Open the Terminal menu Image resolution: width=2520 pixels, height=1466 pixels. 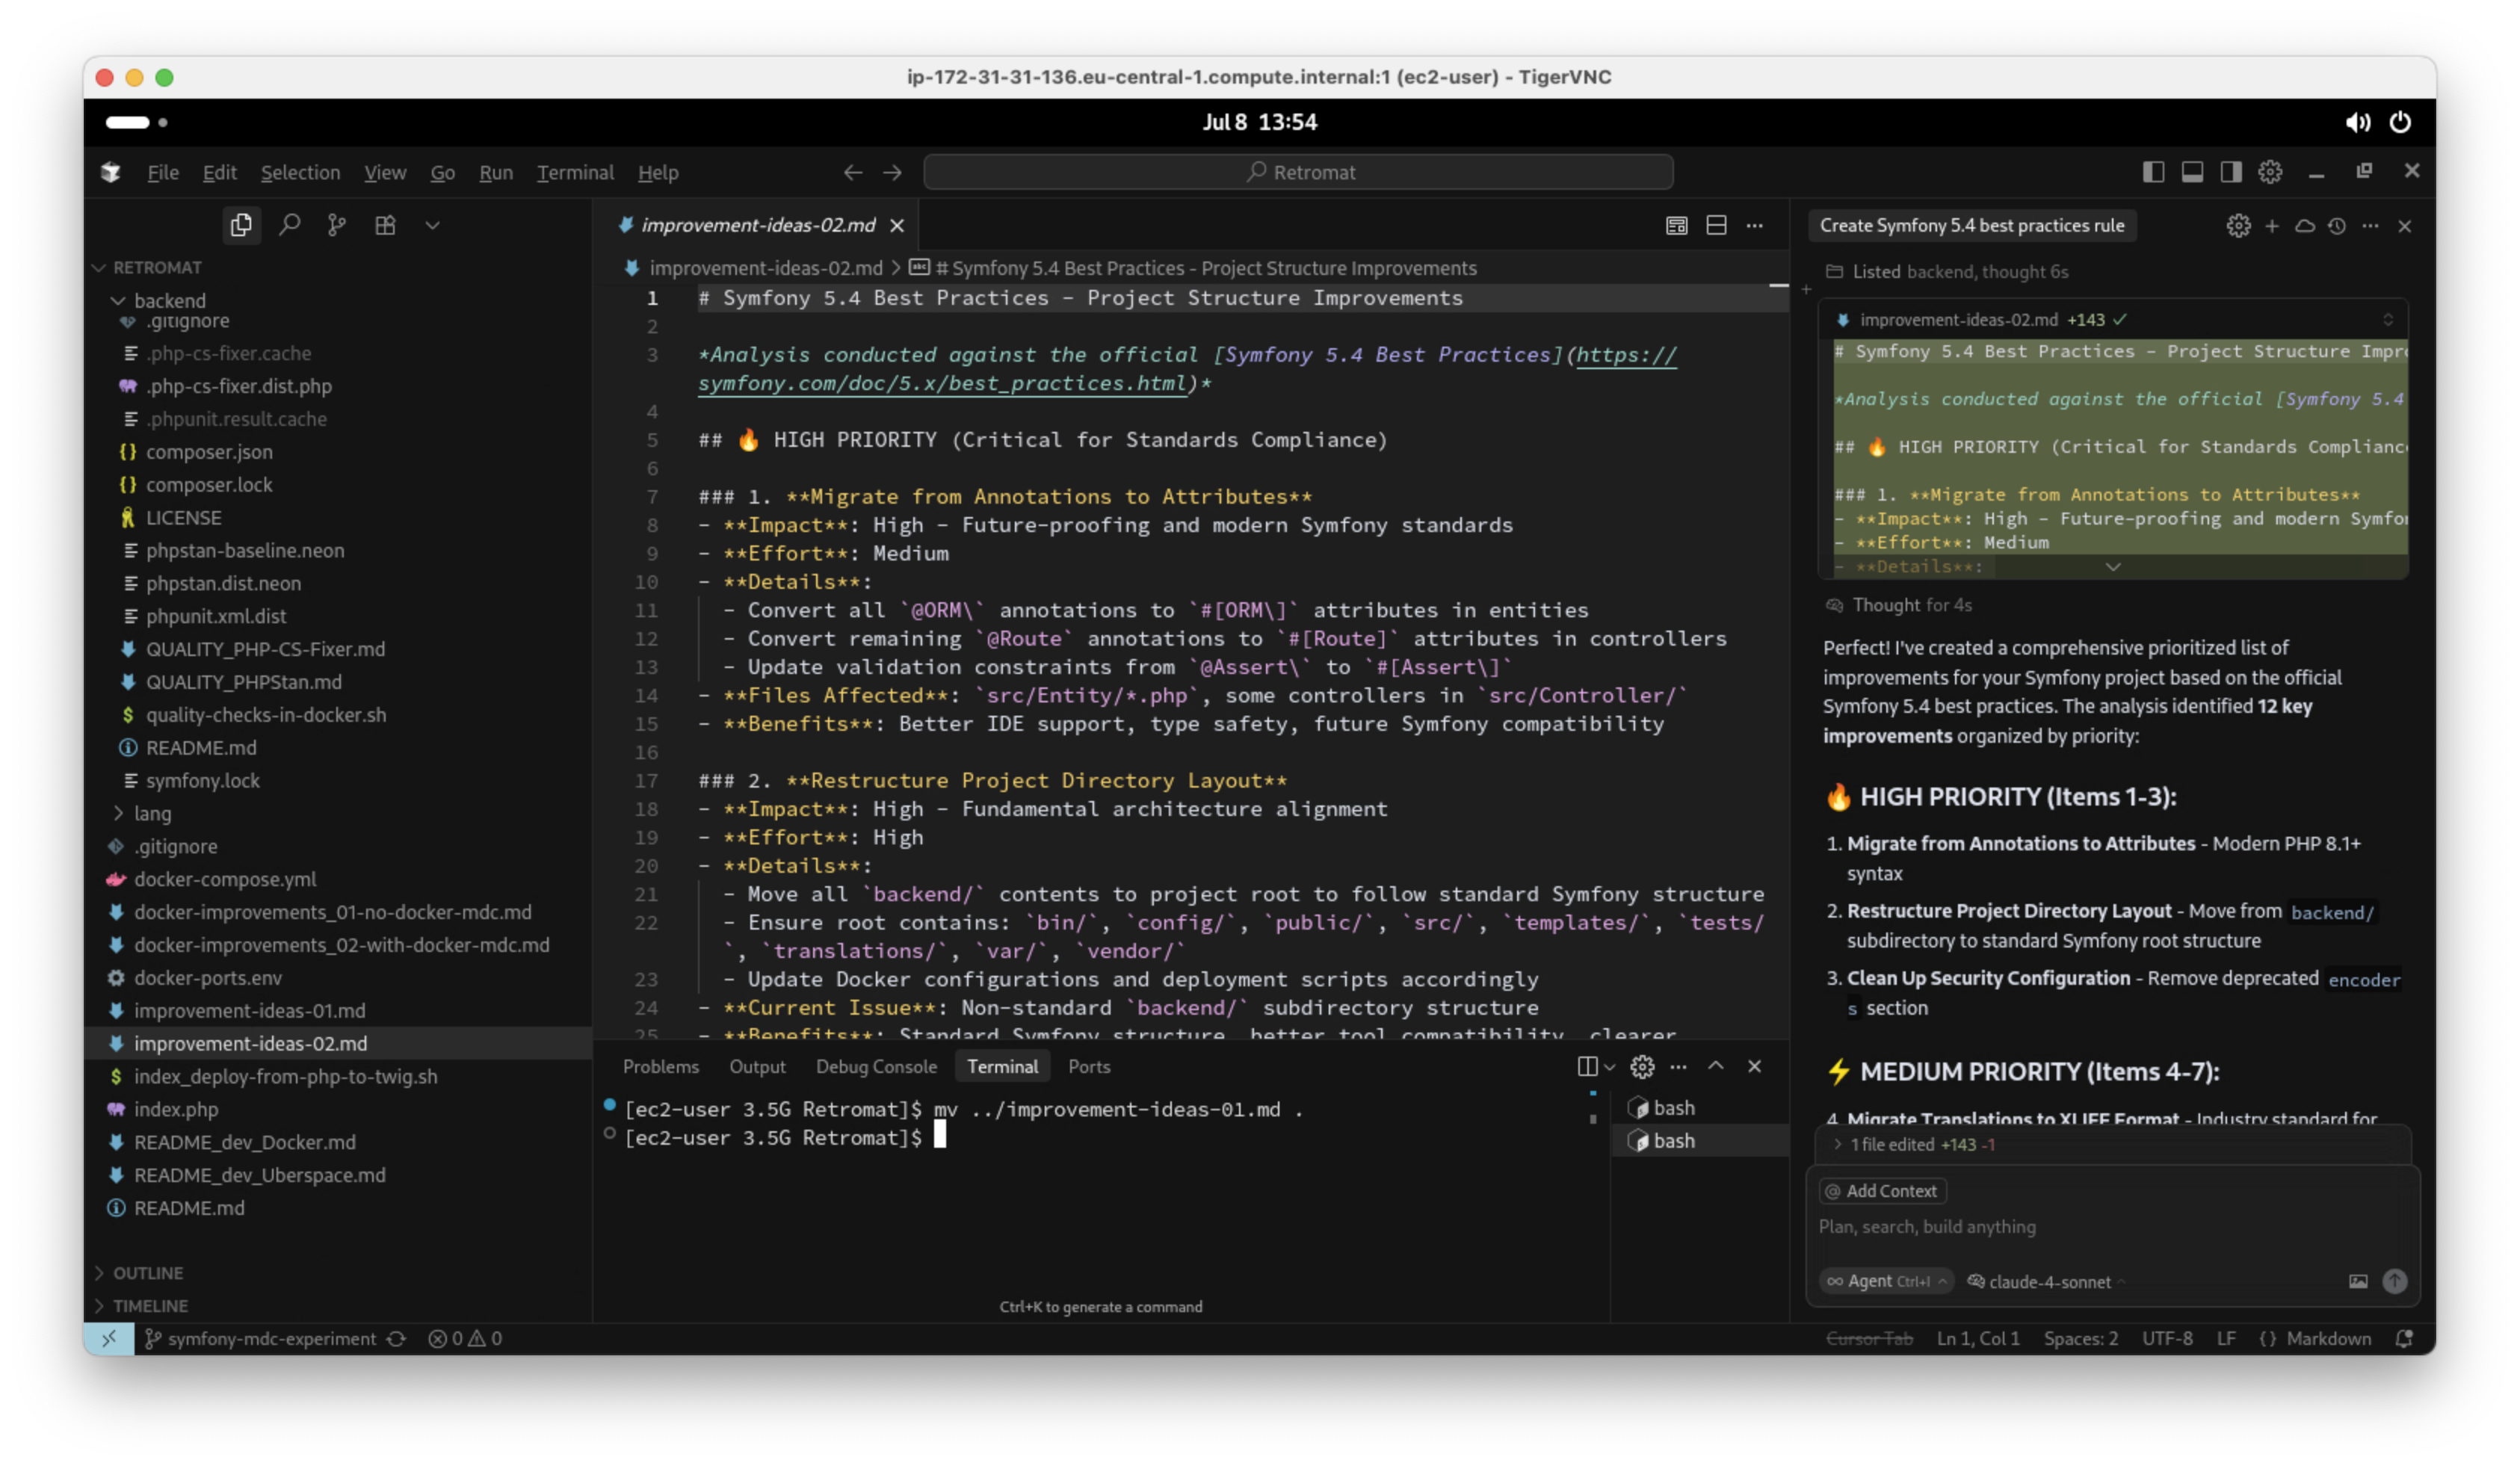click(x=575, y=172)
